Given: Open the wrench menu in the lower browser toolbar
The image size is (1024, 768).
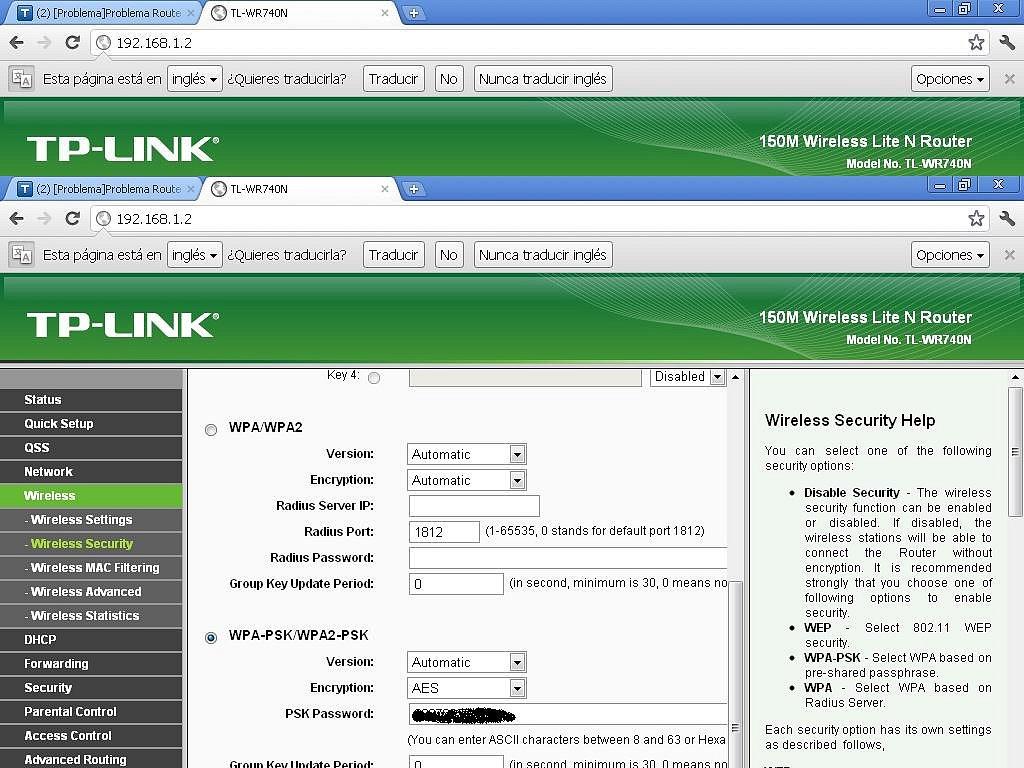Looking at the screenshot, I should [1007, 218].
